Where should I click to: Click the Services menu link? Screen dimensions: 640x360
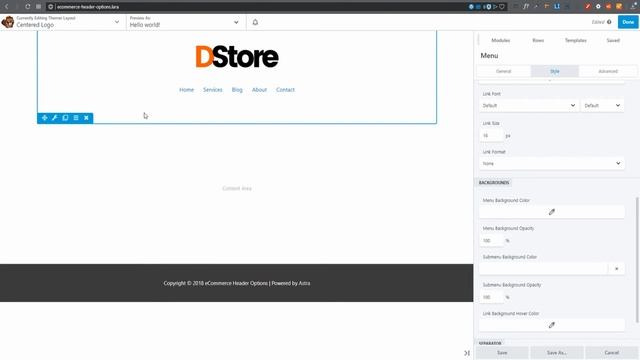click(213, 90)
